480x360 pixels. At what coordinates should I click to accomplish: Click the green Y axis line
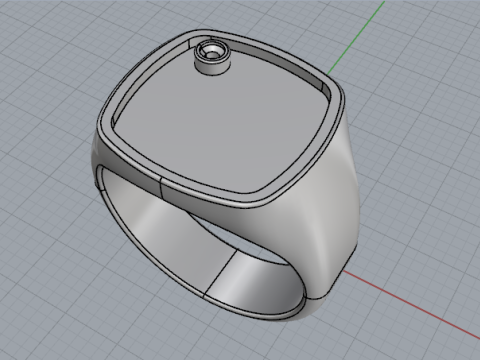click(356, 38)
